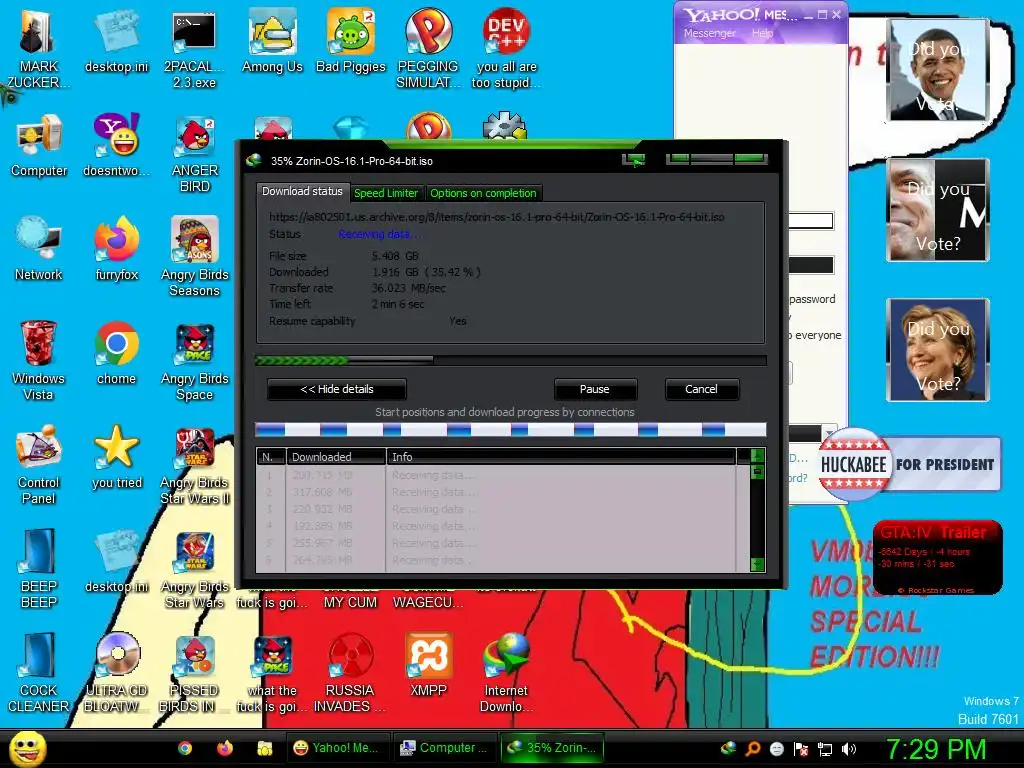Viewport: 1024px width, 768px height.
Task: Open the Control Panel desktop icon
Action: pos(39,464)
